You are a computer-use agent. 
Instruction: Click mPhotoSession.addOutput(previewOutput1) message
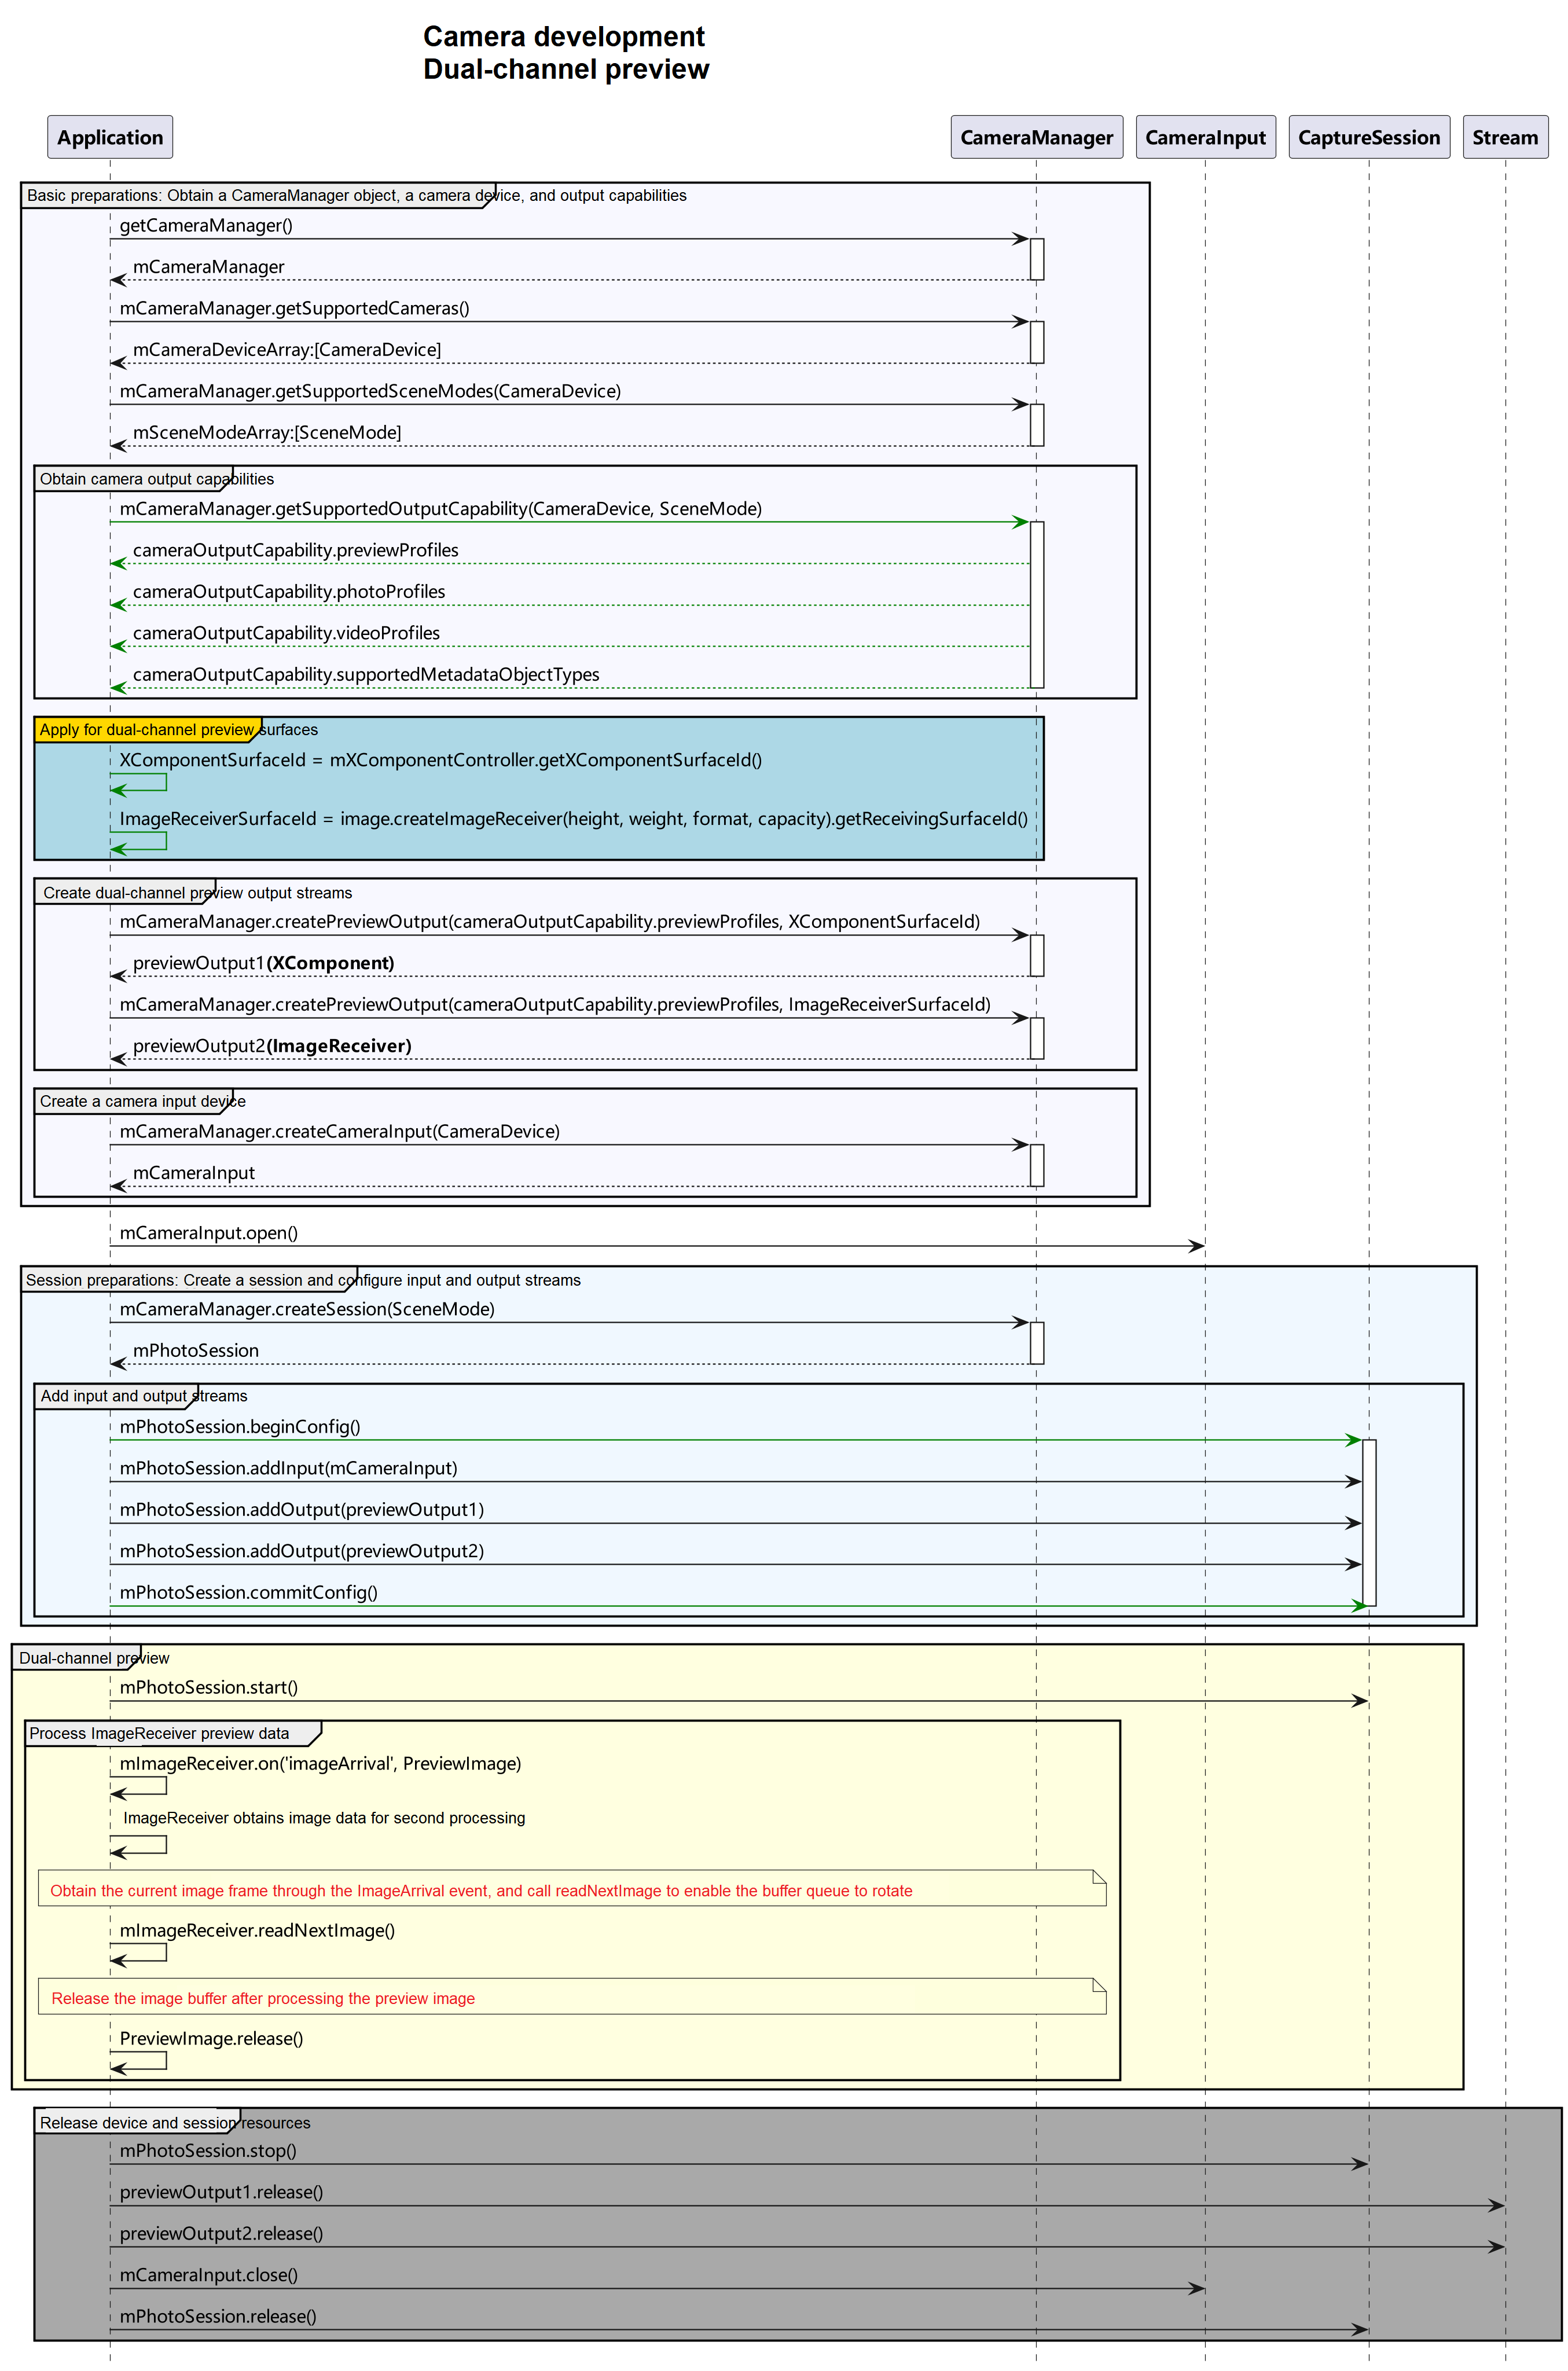click(x=301, y=1510)
